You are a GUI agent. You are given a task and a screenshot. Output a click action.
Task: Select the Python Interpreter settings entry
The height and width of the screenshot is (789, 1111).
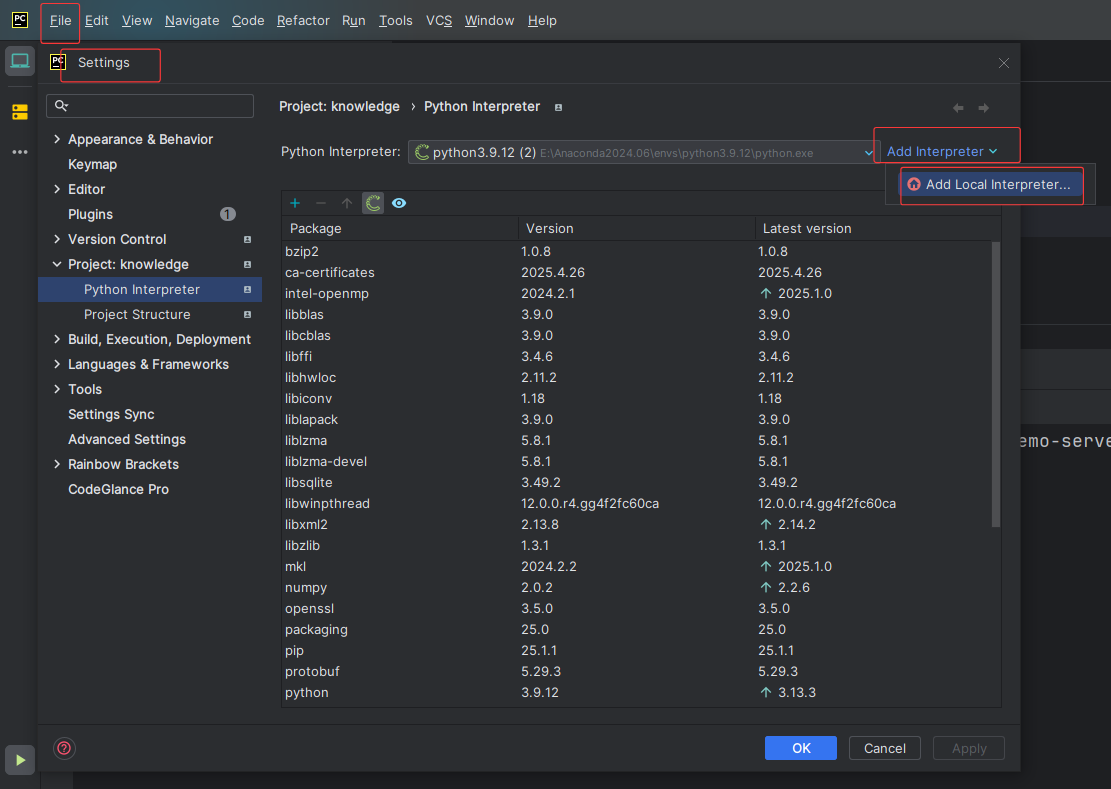click(x=142, y=289)
